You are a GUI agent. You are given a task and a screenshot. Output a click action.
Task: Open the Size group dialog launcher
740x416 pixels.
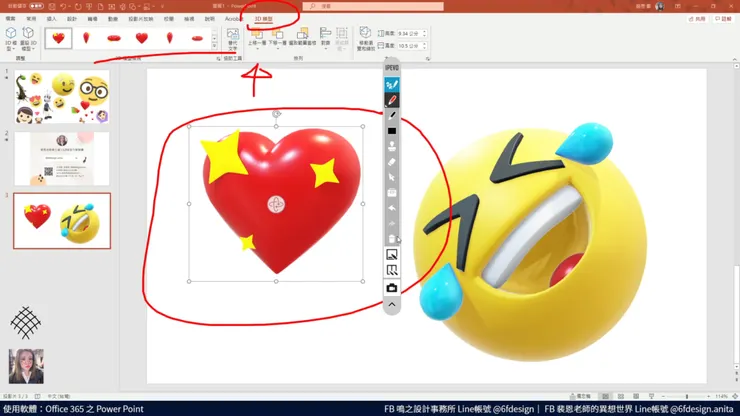click(x=428, y=59)
